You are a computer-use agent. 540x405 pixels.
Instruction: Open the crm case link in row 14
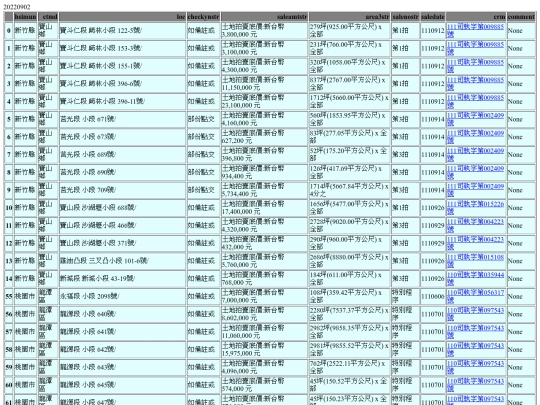click(475, 279)
